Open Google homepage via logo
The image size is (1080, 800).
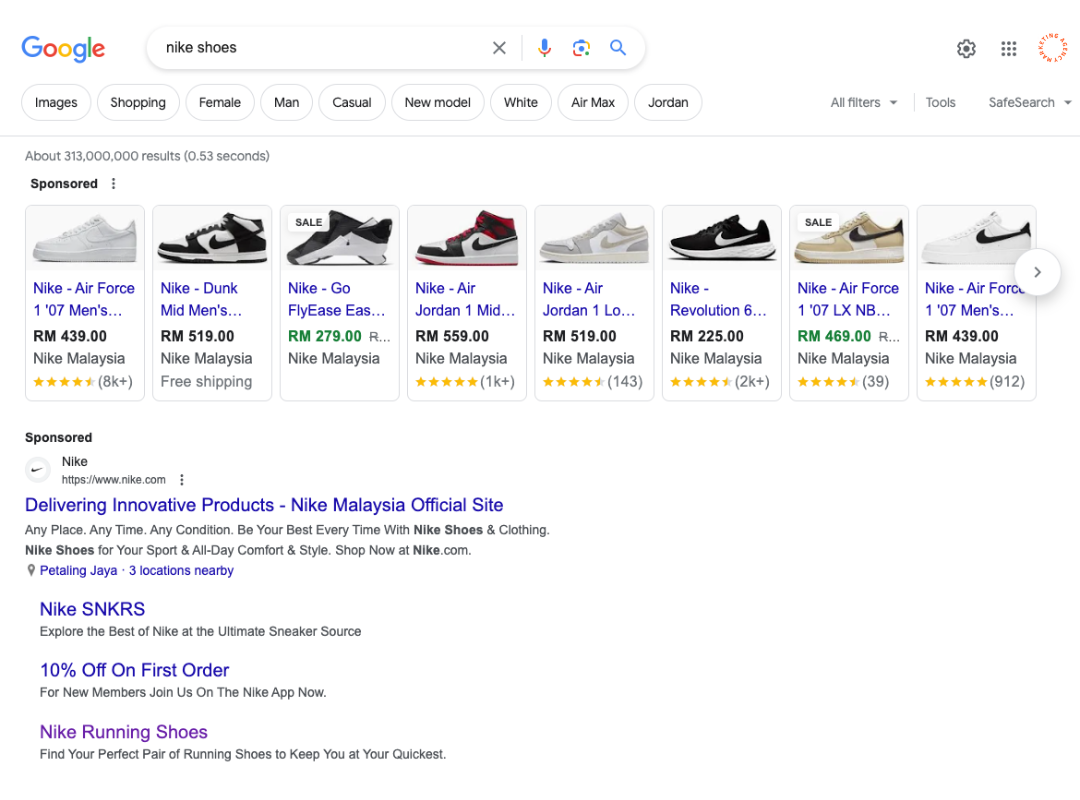pyautogui.click(x=63, y=48)
